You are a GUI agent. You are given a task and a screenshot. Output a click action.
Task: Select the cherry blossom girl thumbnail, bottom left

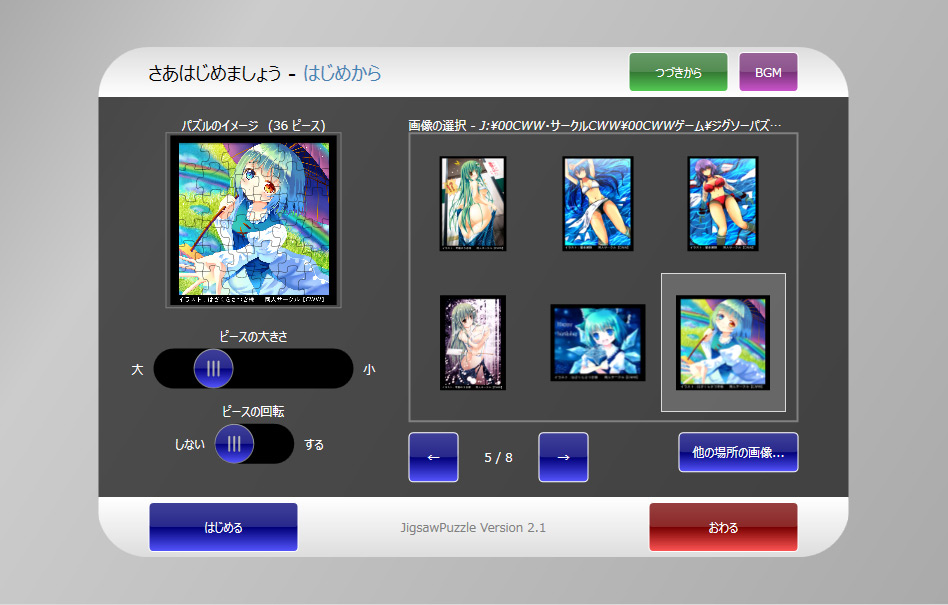coord(473,342)
